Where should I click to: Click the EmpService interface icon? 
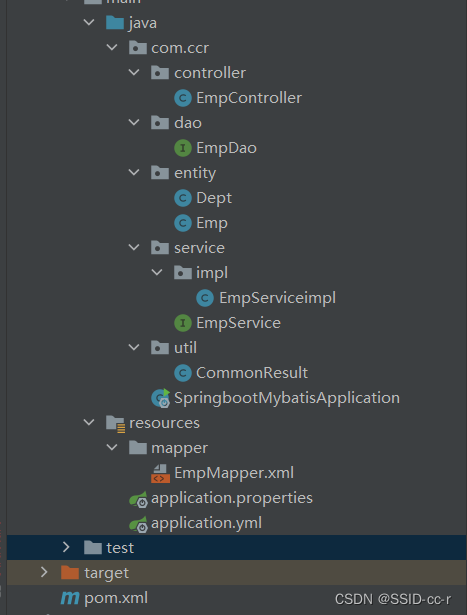(183, 323)
